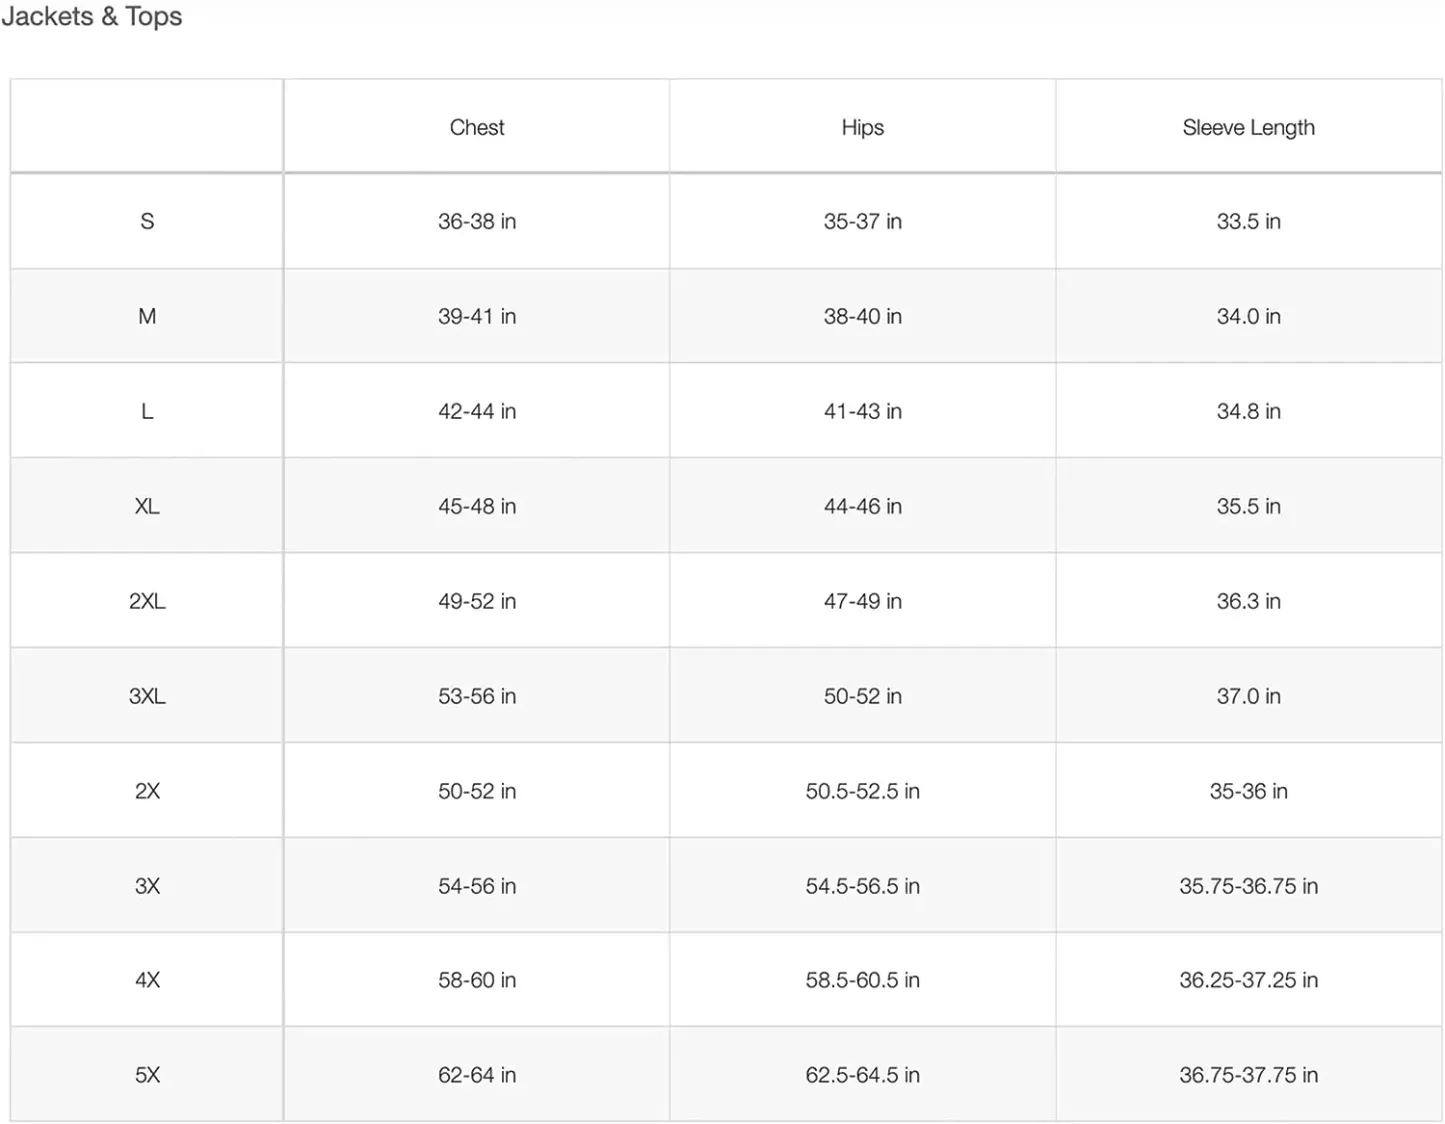
Task: Select the M size row label
Action: pos(147,316)
